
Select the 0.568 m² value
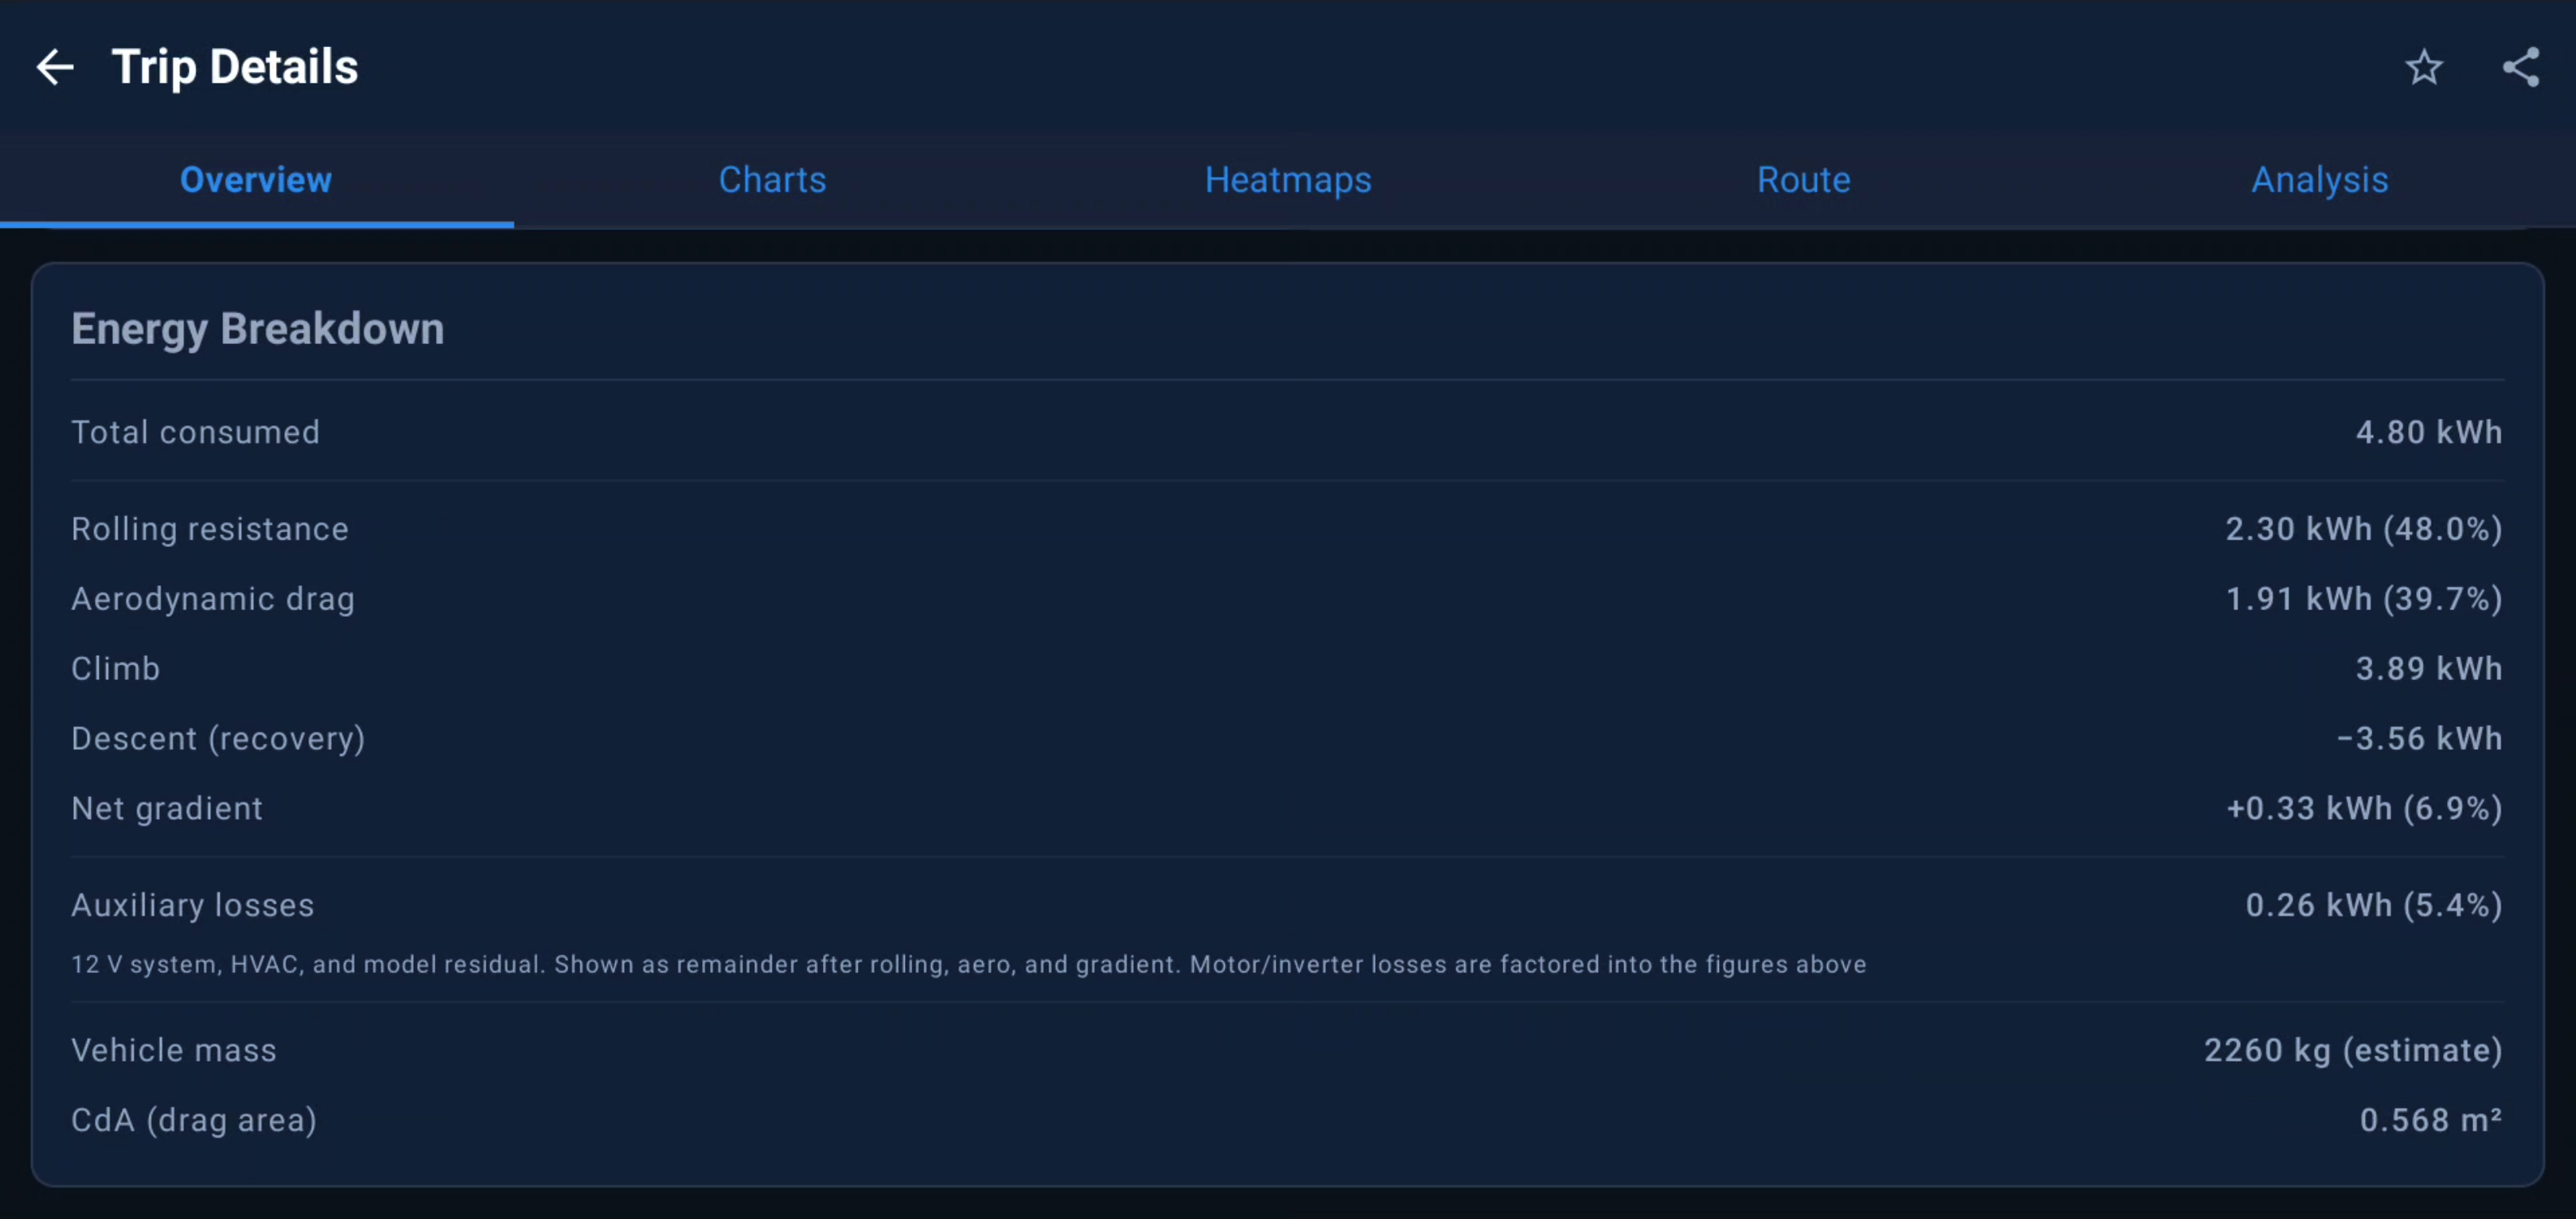click(2431, 1121)
